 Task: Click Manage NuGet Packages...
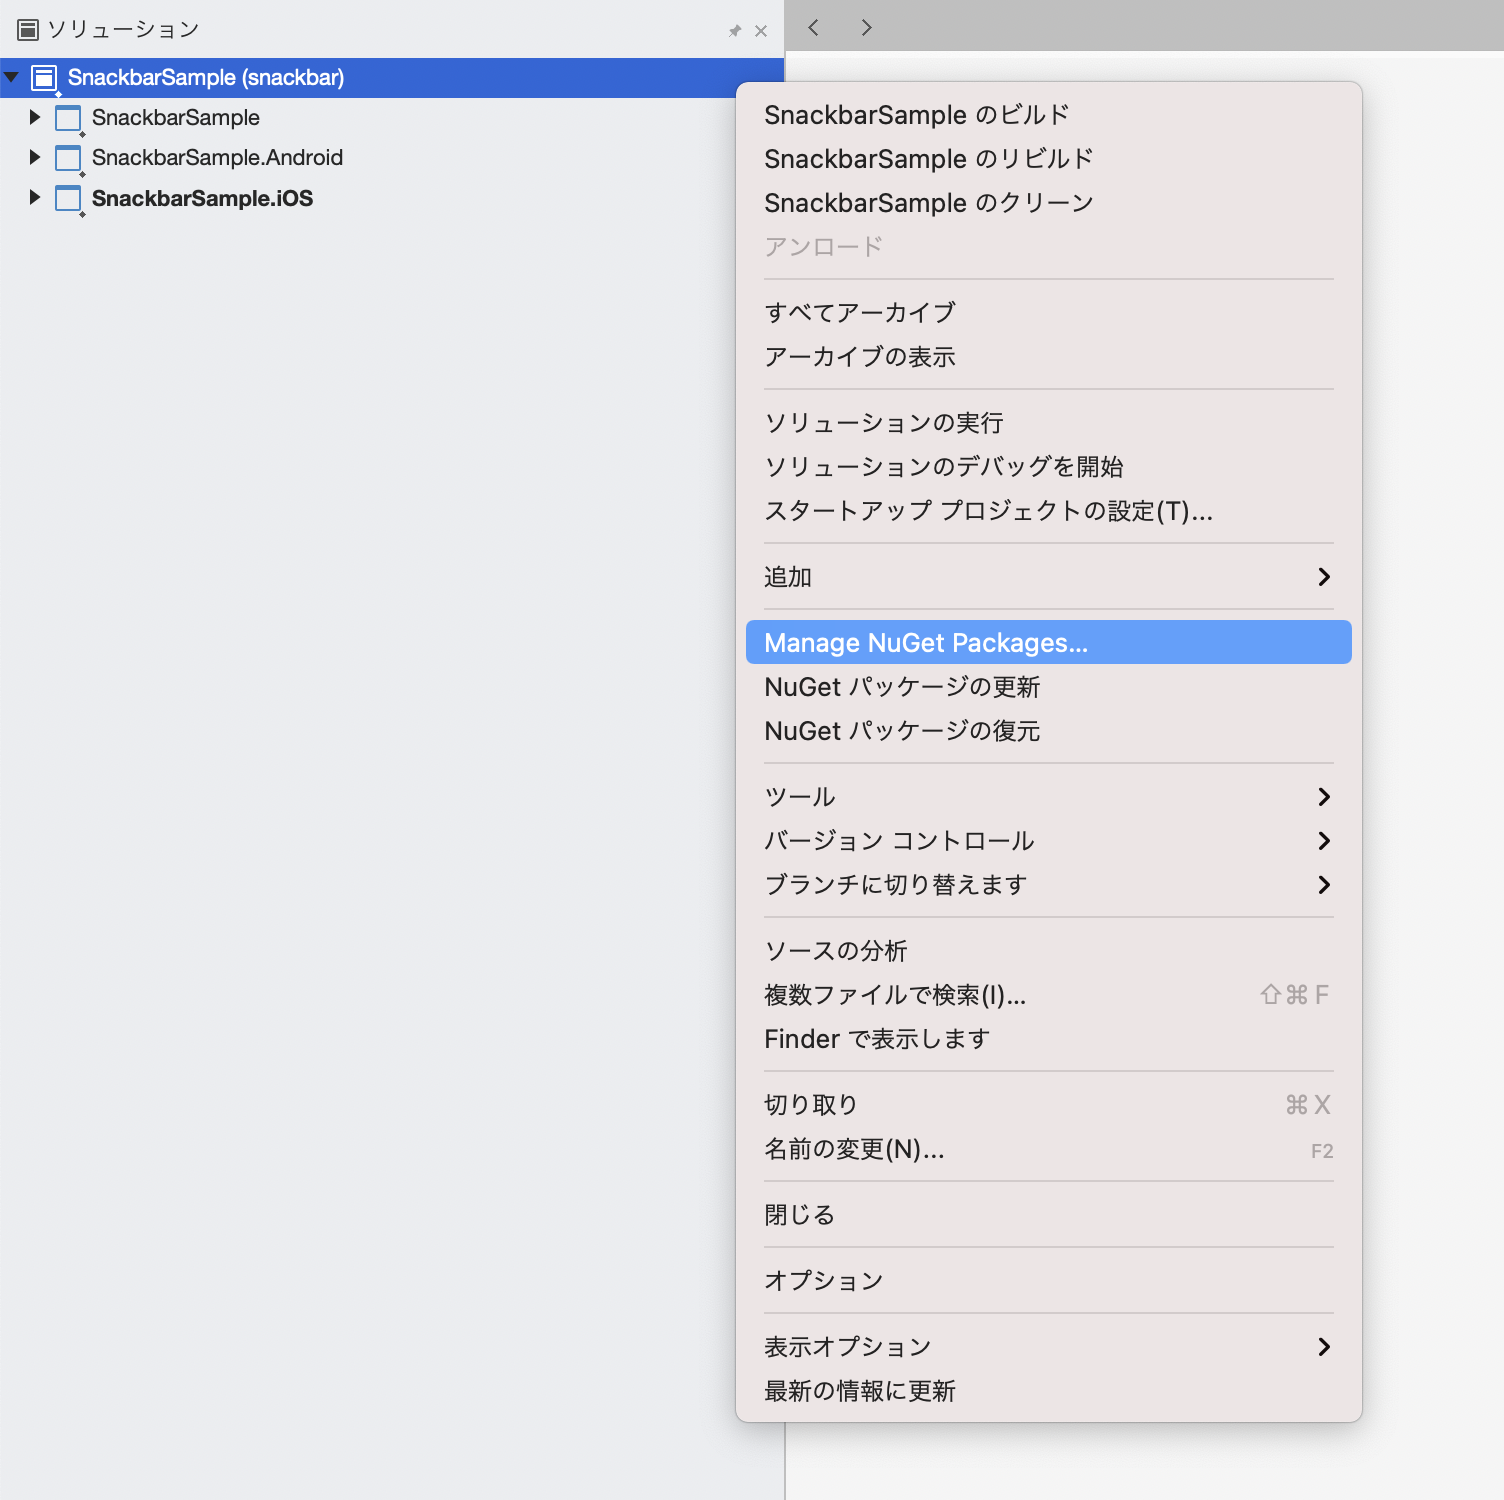tap(1049, 643)
